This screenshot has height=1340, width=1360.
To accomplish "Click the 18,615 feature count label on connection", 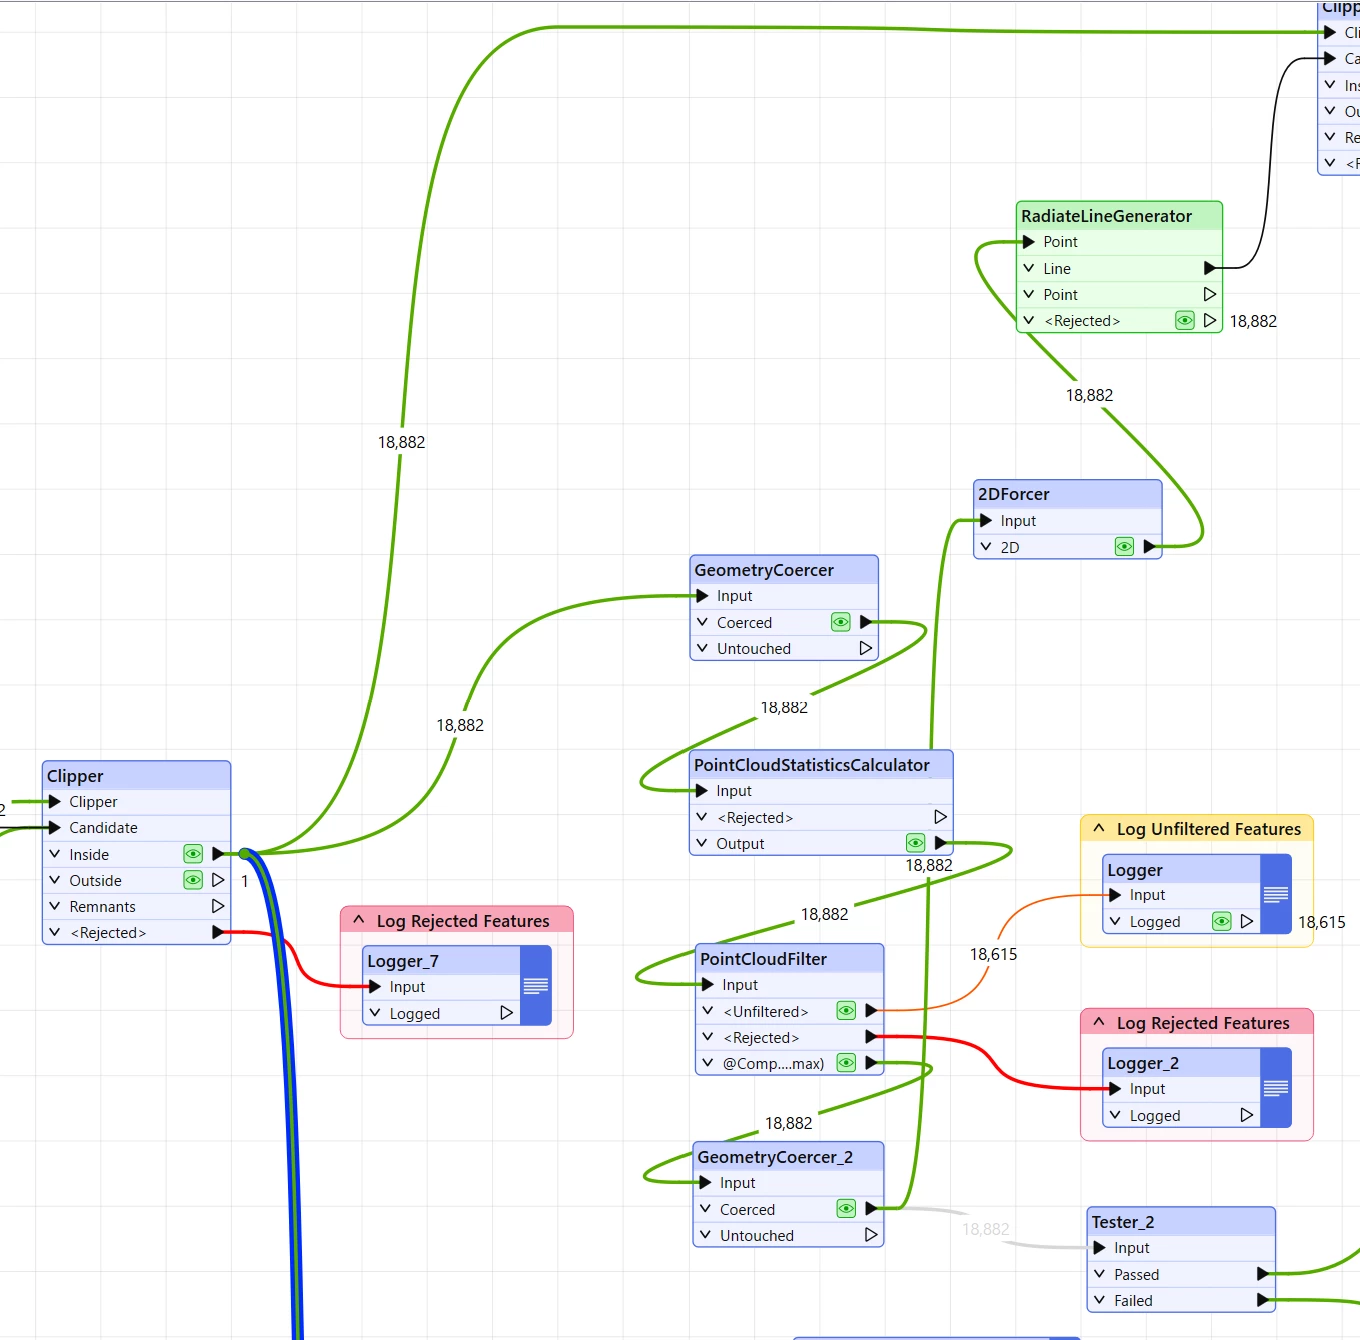I will click(x=993, y=954).
